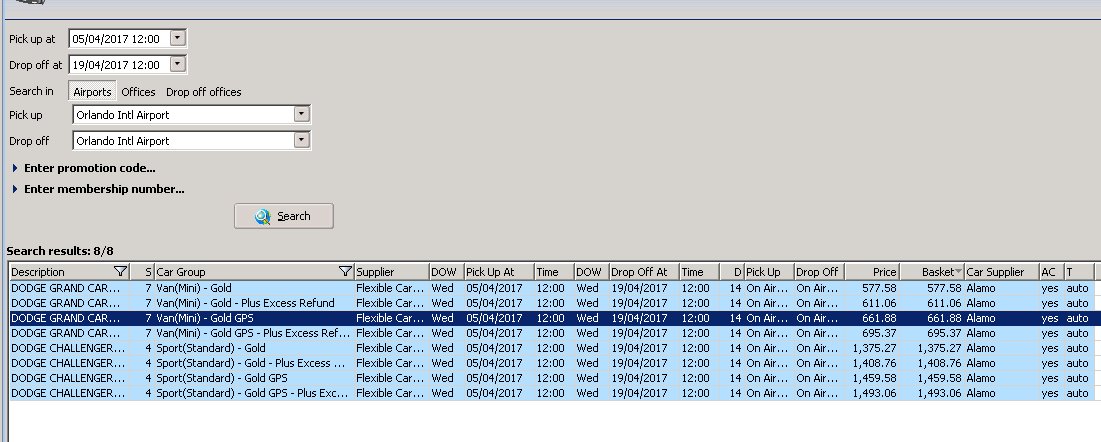Expand Enter promotion code section
The width and height of the screenshot is (1101, 442).
pyautogui.click(x=83, y=168)
